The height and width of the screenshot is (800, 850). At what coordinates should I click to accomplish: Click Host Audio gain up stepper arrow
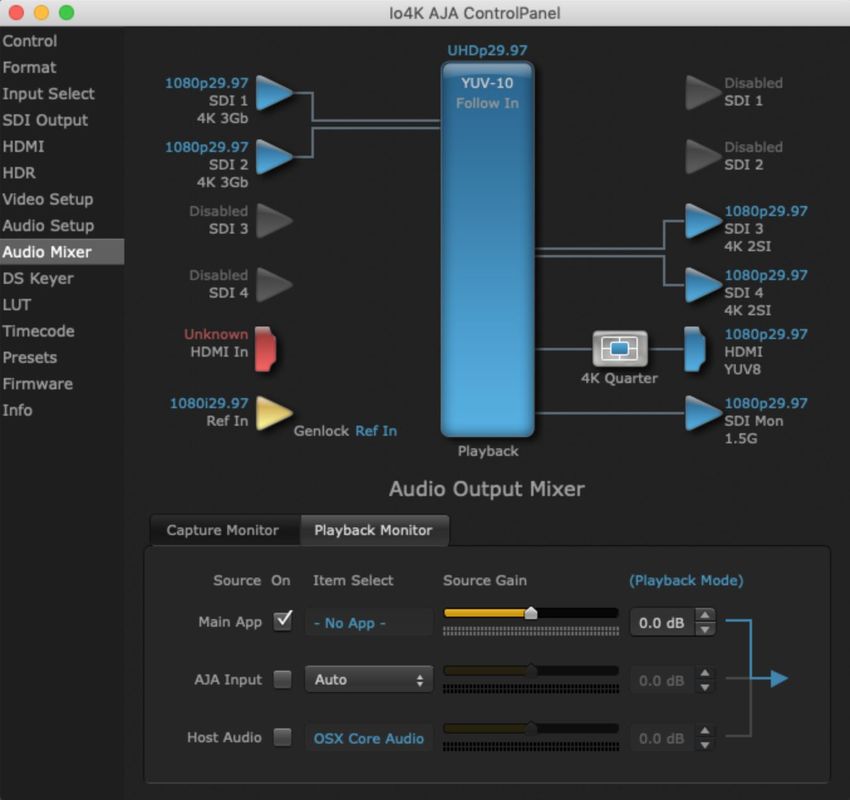point(705,731)
